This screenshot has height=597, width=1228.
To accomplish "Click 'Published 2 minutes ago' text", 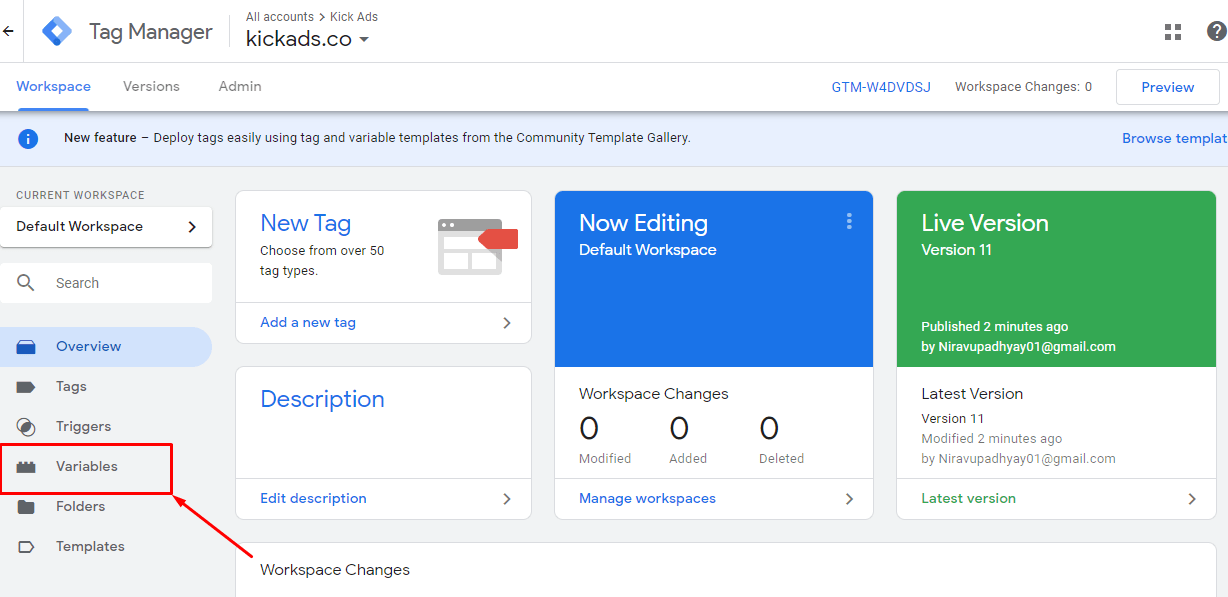I will (994, 327).
